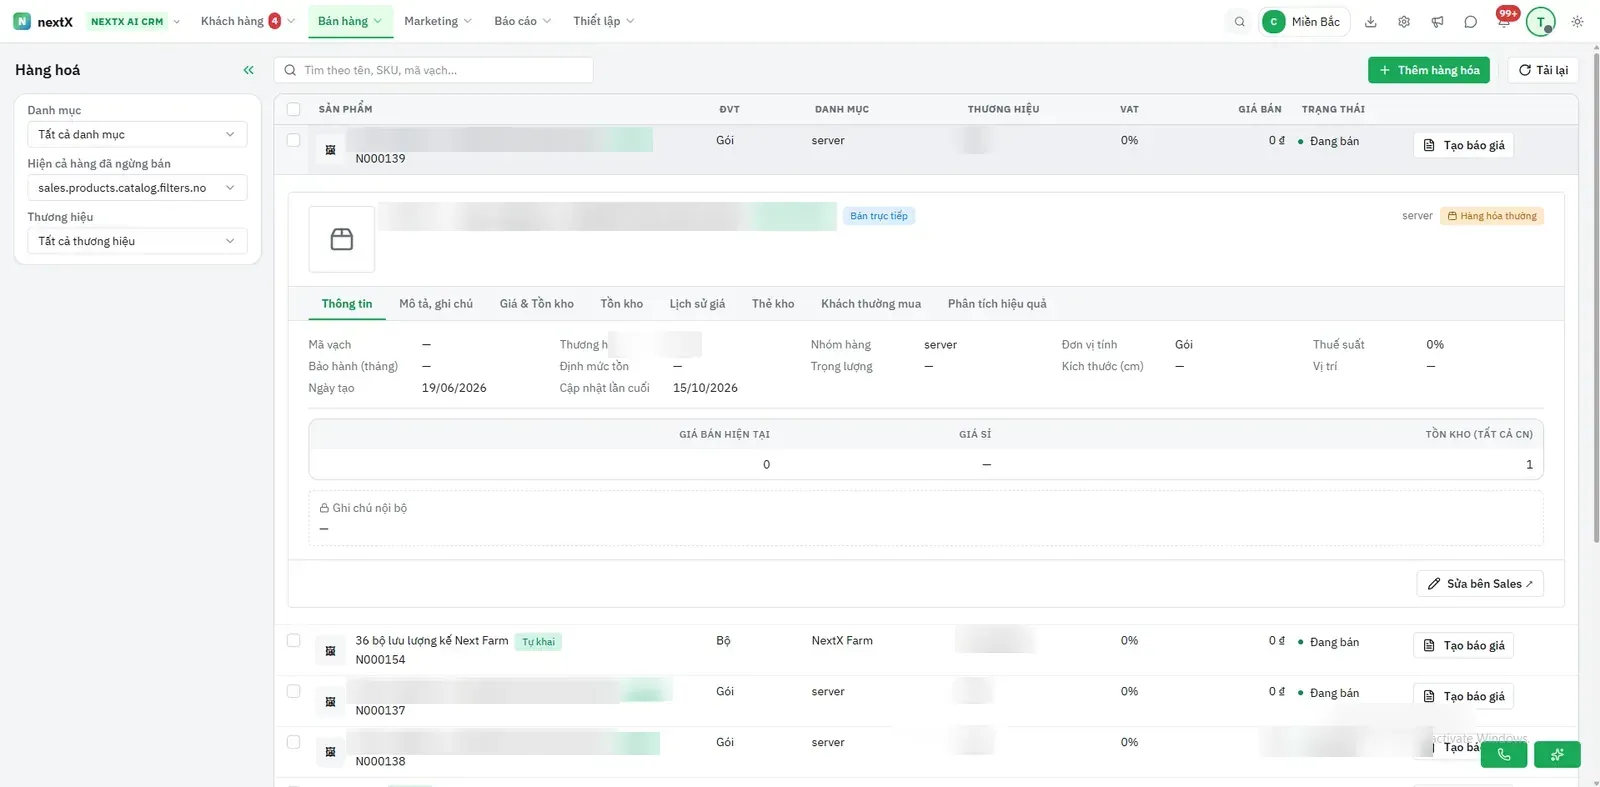Viewport: 1600px width, 787px height.
Task: Collapse the Hàng hoá filter sidebar
Action: [248, 70]
